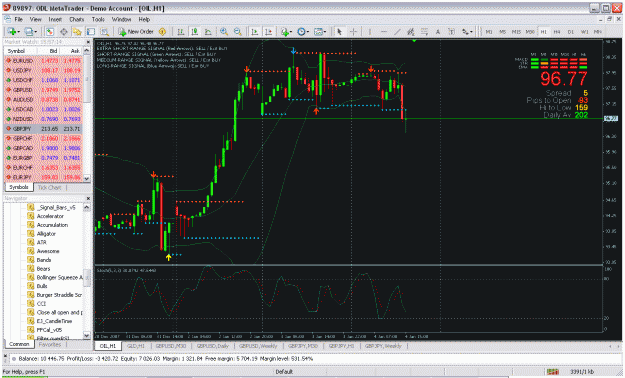This screenshot has height=378, width=625.
Task: Toggle the Navigator star-folder icon
Action: pyautogui.click(x=77, y=32)
